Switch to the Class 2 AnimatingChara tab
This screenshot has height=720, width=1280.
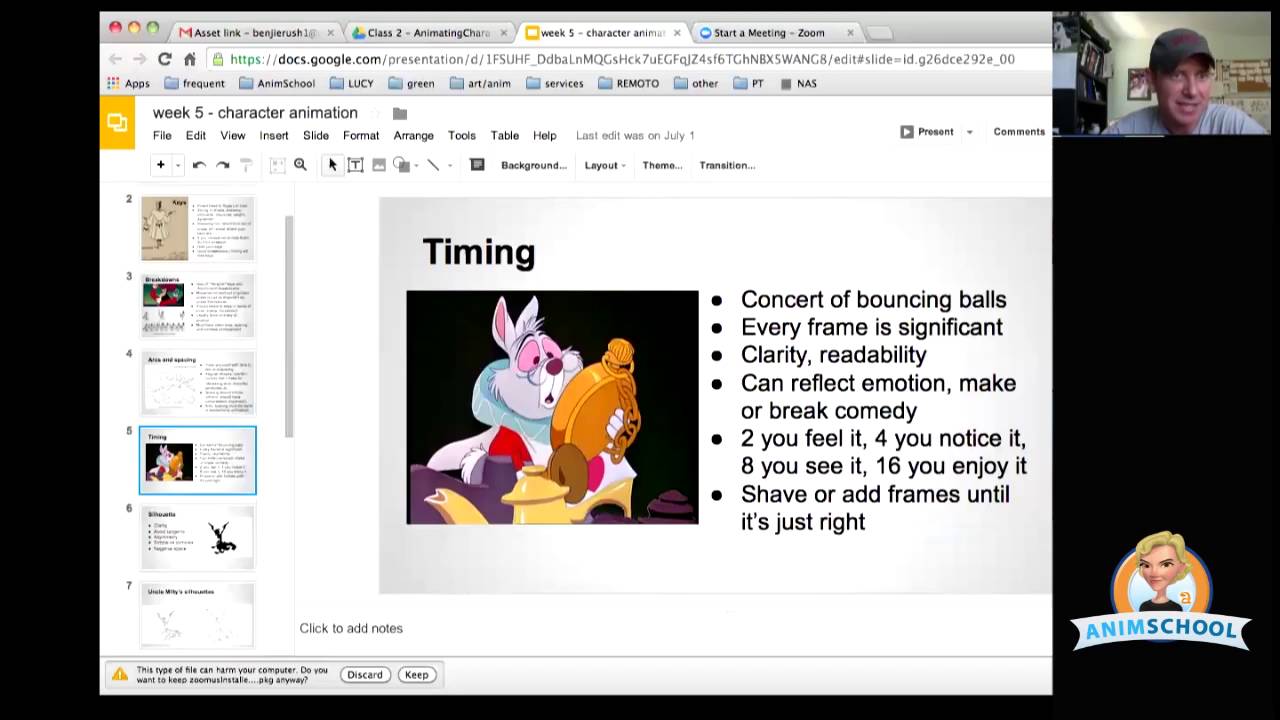pos(430,32)
